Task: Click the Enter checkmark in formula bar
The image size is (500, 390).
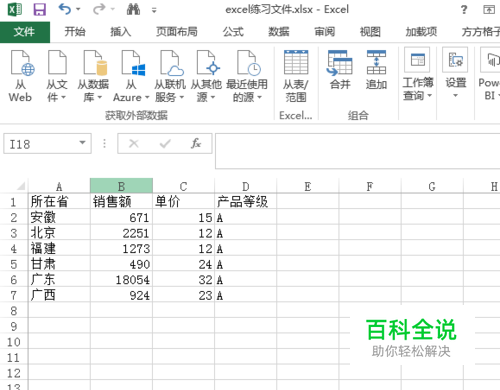Action: 165,144
